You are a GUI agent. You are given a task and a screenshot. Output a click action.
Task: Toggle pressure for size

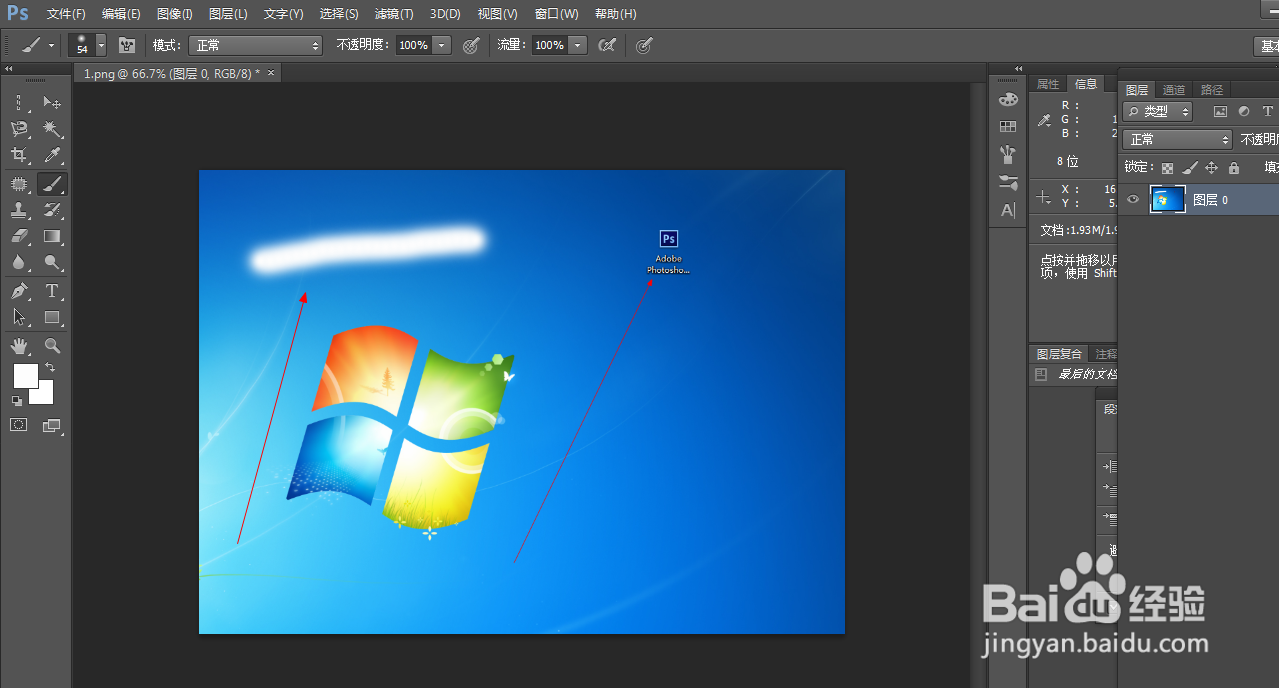pyautogui.click(x=645, y=45)
